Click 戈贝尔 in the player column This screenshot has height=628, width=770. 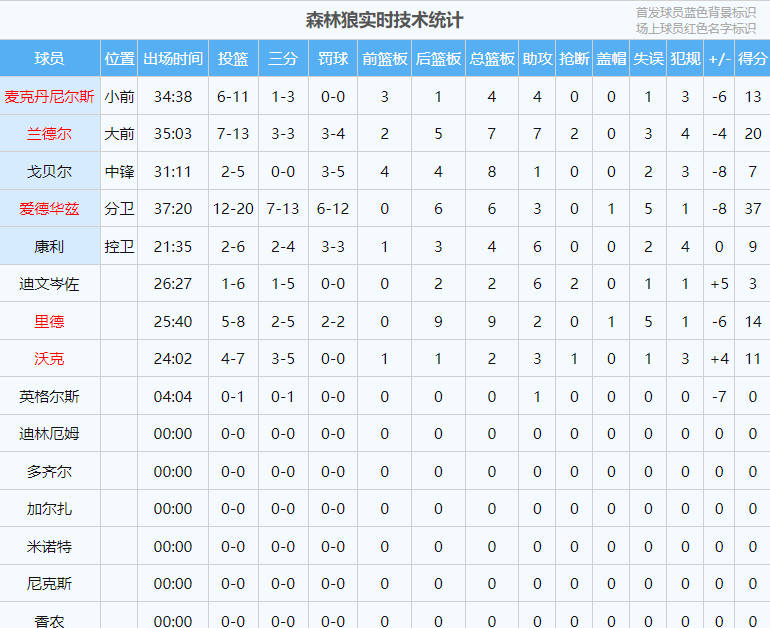pos(50,172)
